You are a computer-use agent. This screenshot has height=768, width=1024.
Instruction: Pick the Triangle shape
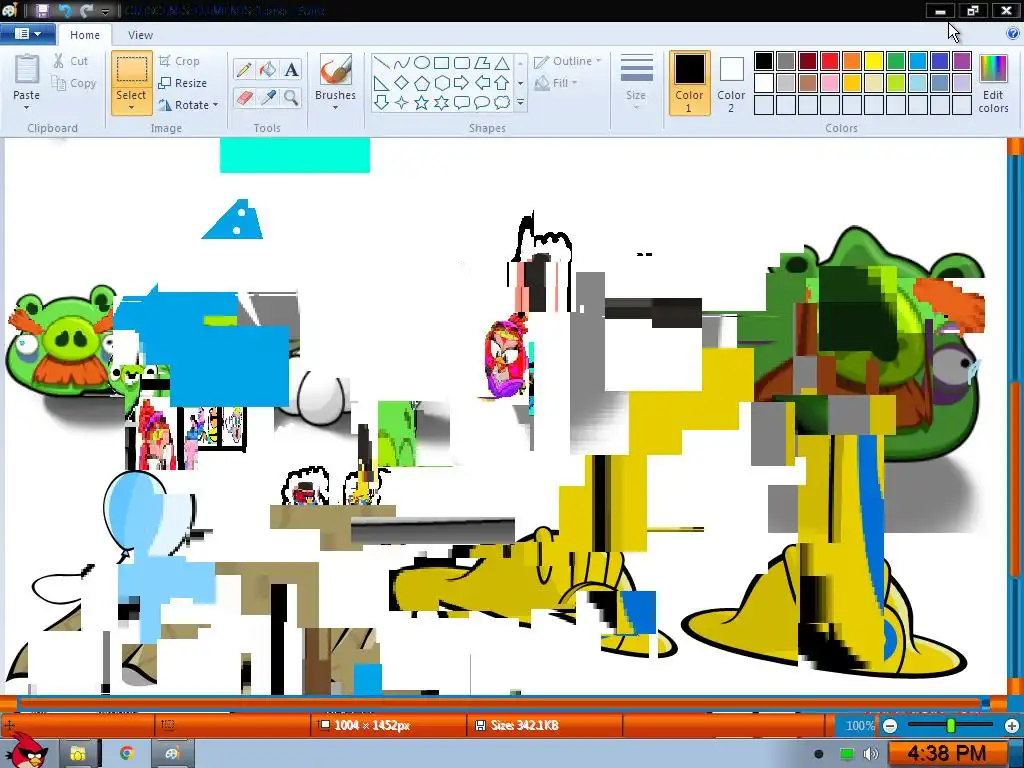502,63
